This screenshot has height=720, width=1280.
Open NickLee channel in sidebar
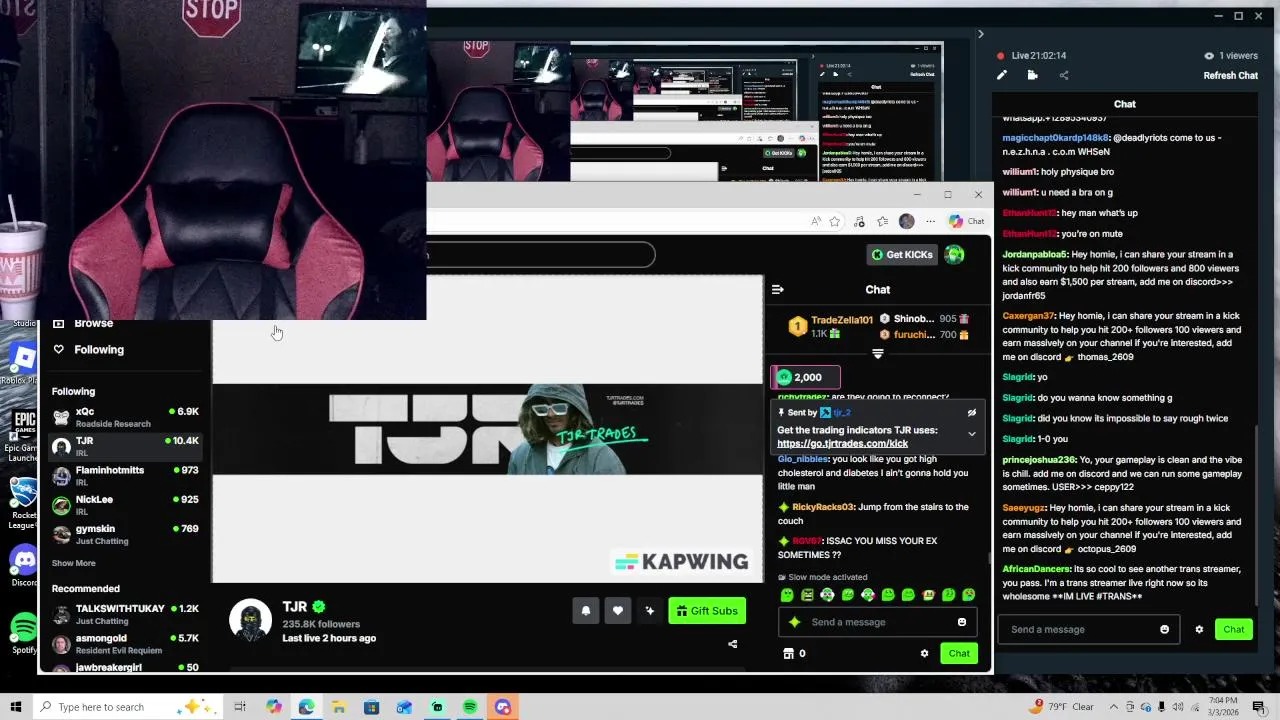click(x=125, y=505)
